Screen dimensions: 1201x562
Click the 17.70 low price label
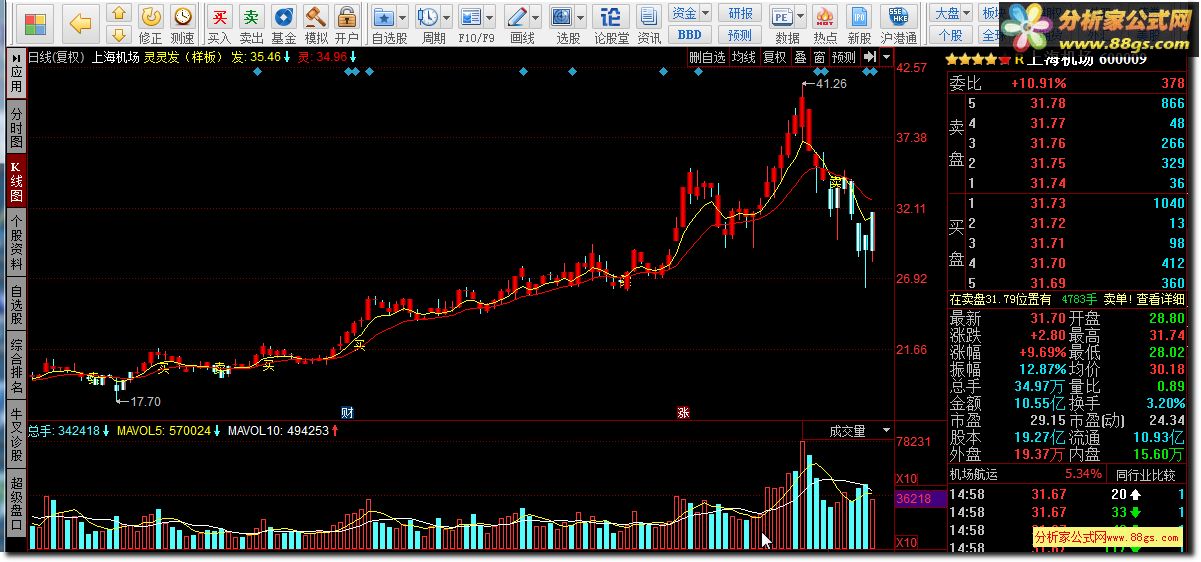(146, 401)
